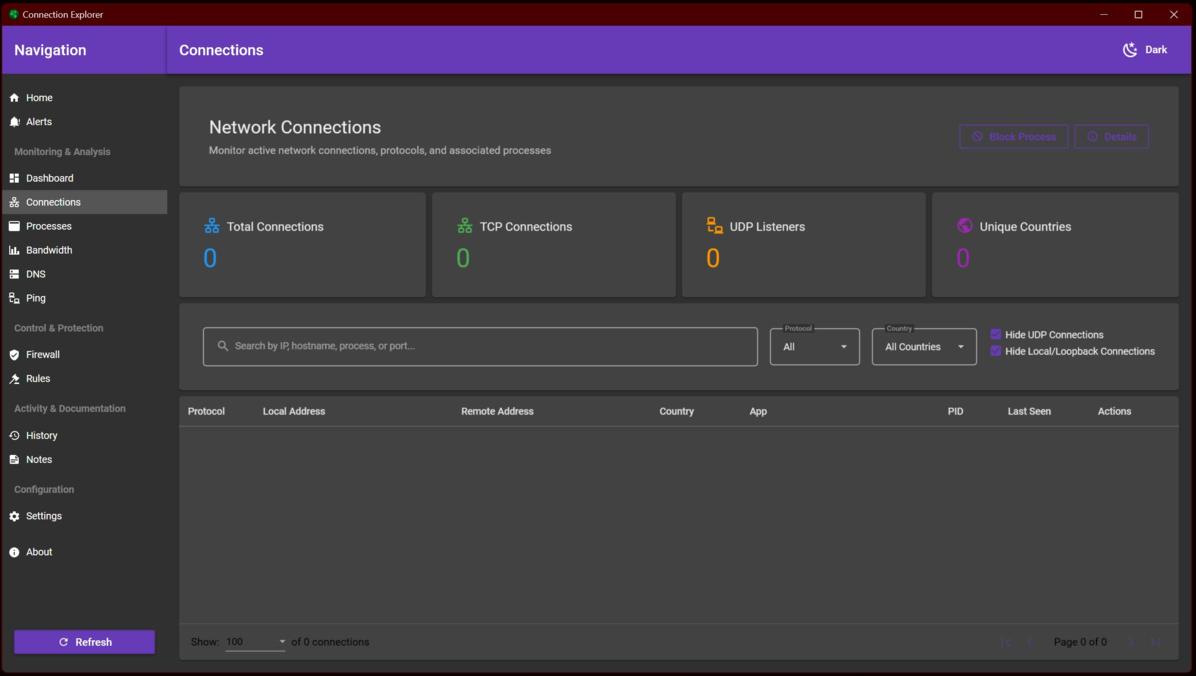Click the Dashboard grid icon
The image size is (1196, 676).
tap(14, 178)
